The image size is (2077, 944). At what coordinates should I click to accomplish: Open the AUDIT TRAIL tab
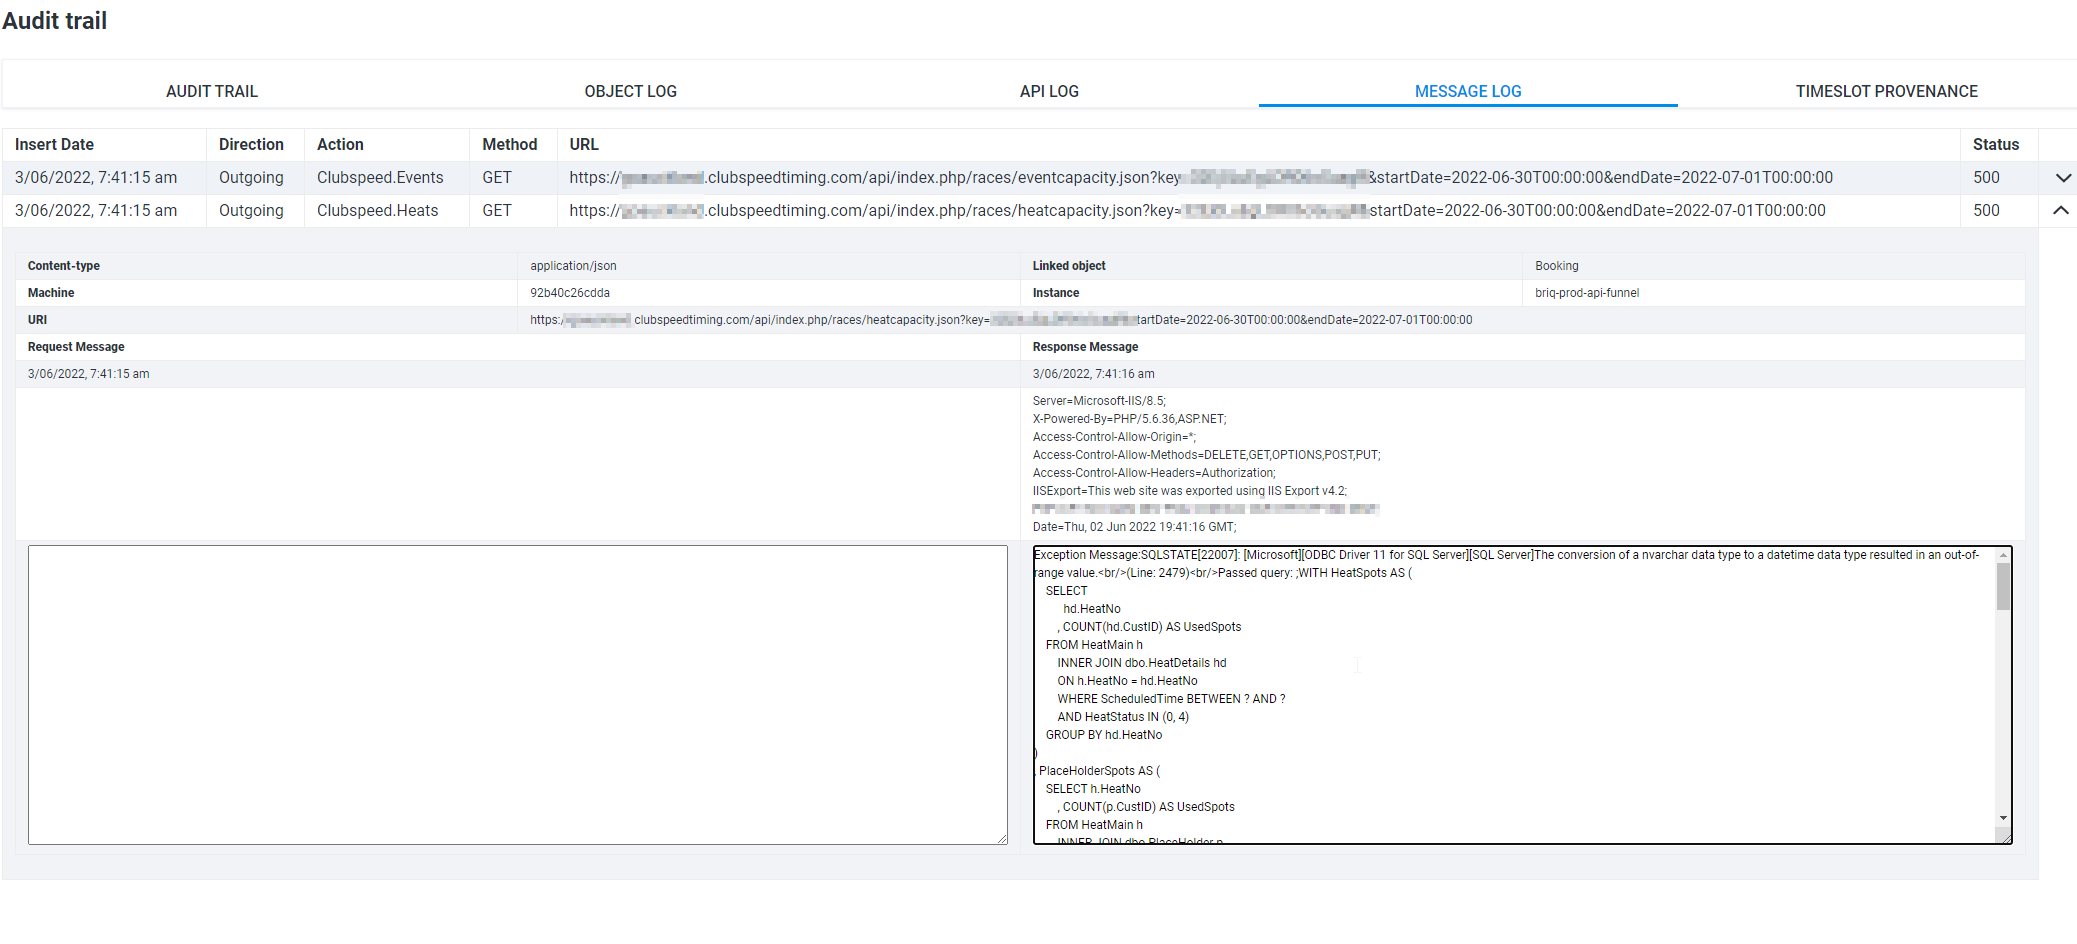point(212,91)
